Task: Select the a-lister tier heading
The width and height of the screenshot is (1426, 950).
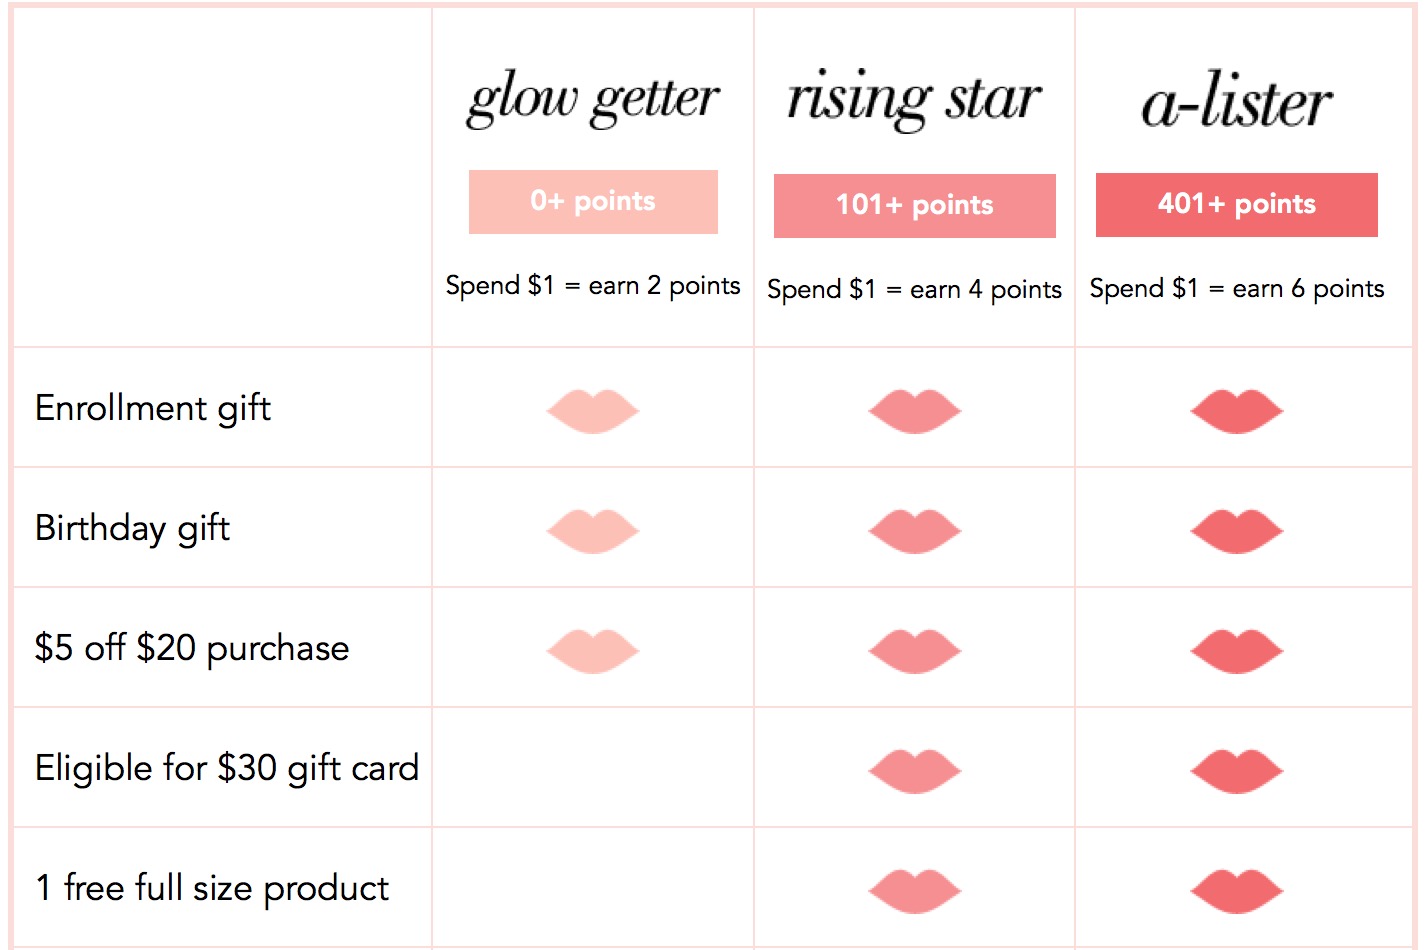Action: tap(1237, 101)
